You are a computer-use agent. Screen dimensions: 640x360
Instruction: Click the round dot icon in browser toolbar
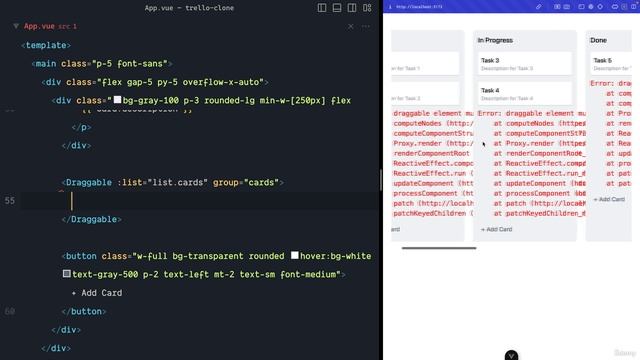pyautogui.click(x=591, y=7)
